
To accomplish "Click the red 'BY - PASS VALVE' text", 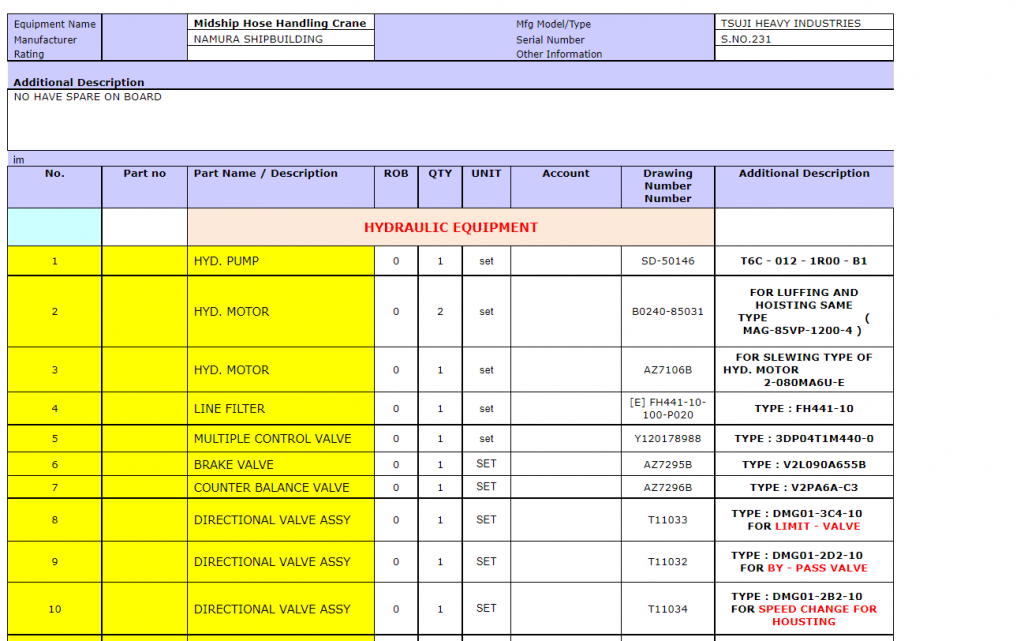I will pyautogui.click(x=817, y=568).
